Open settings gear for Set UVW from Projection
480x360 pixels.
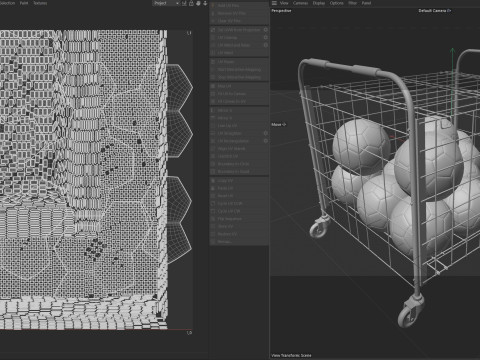click(266, 30)
